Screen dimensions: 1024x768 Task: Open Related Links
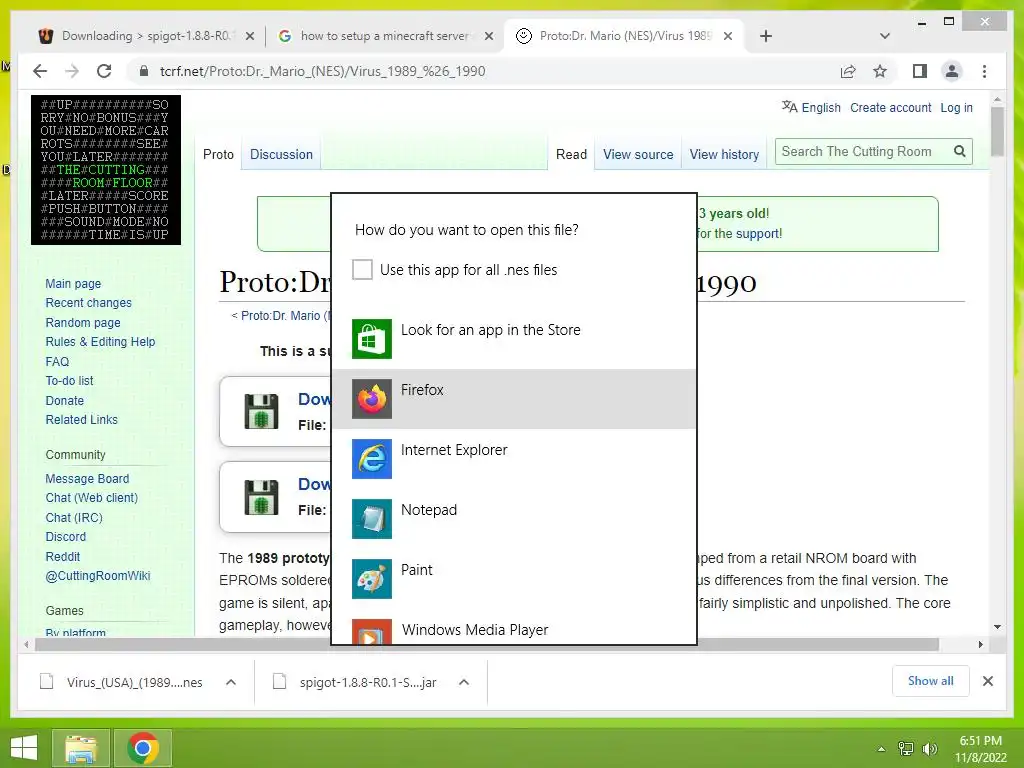click(x=82, y=419)
